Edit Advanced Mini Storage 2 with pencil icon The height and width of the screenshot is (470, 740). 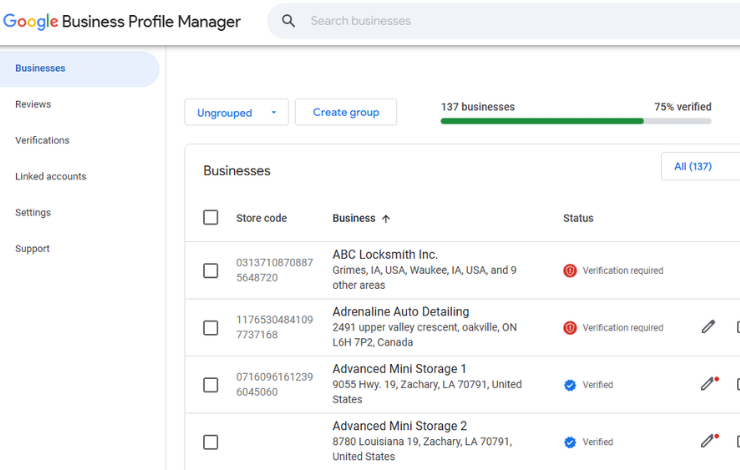(x=709, y=440)
